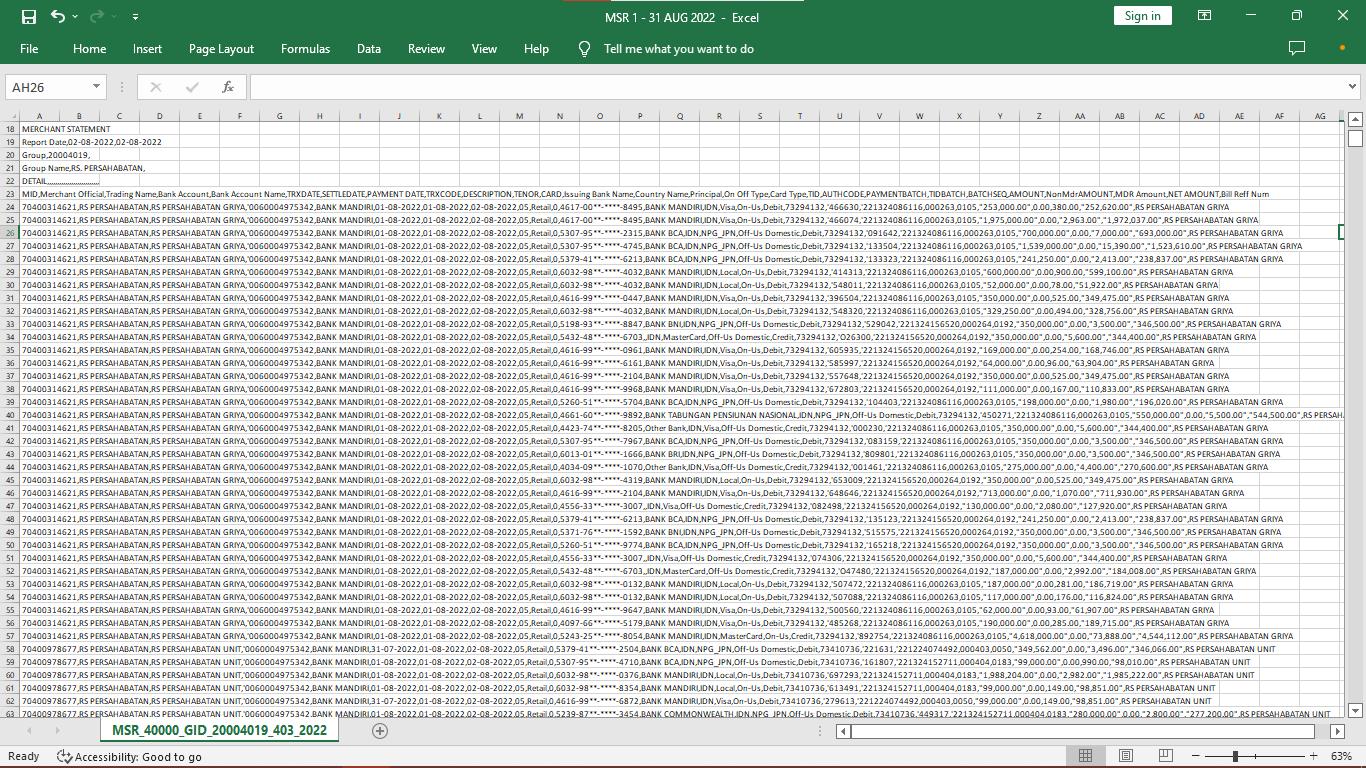Click the MID header row text in row 23

[x=645, y=194]
